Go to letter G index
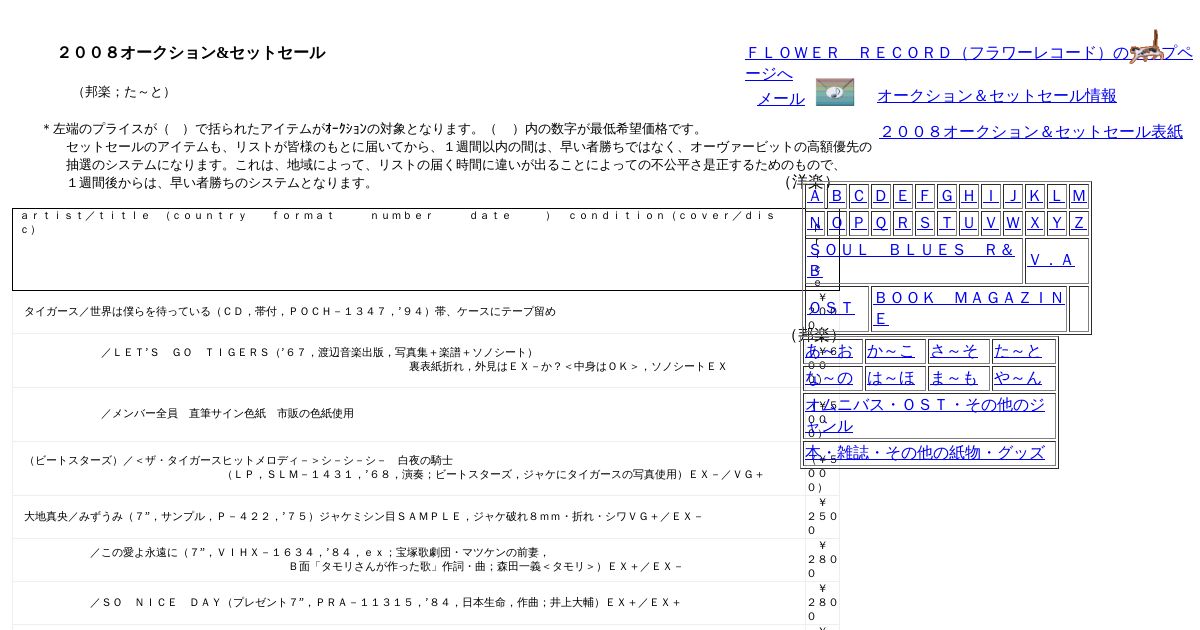 [x=947, y=195]
